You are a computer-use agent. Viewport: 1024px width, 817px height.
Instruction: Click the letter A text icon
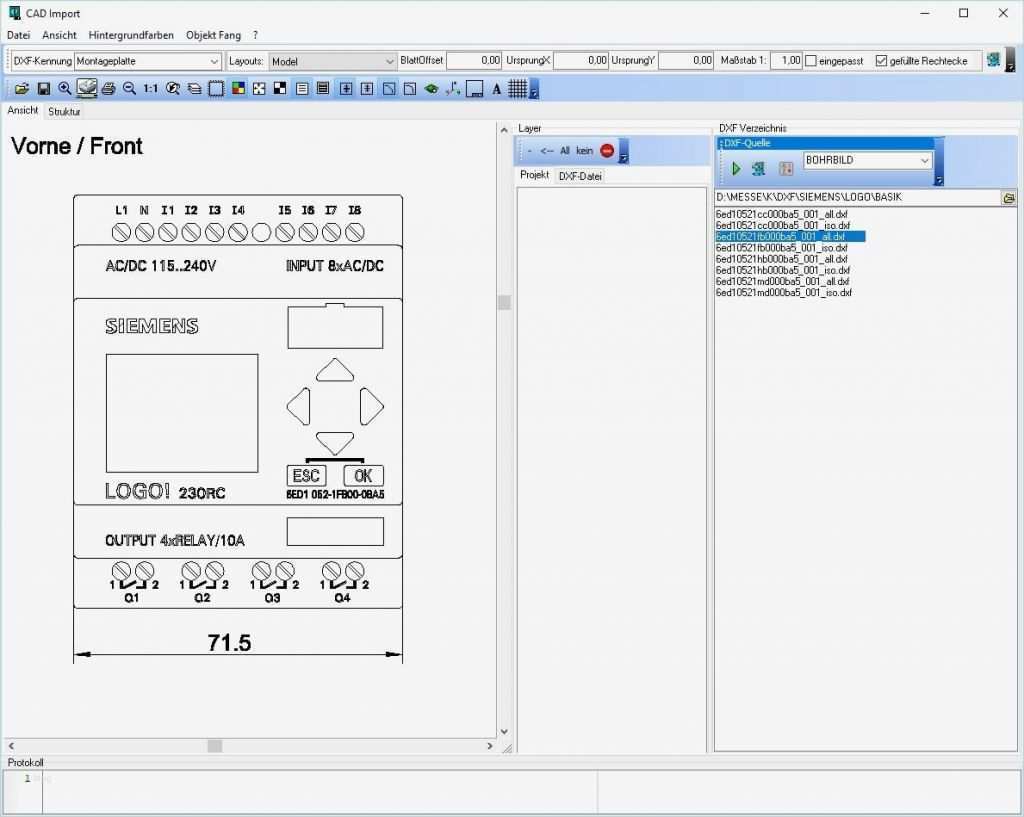(496, 89)
